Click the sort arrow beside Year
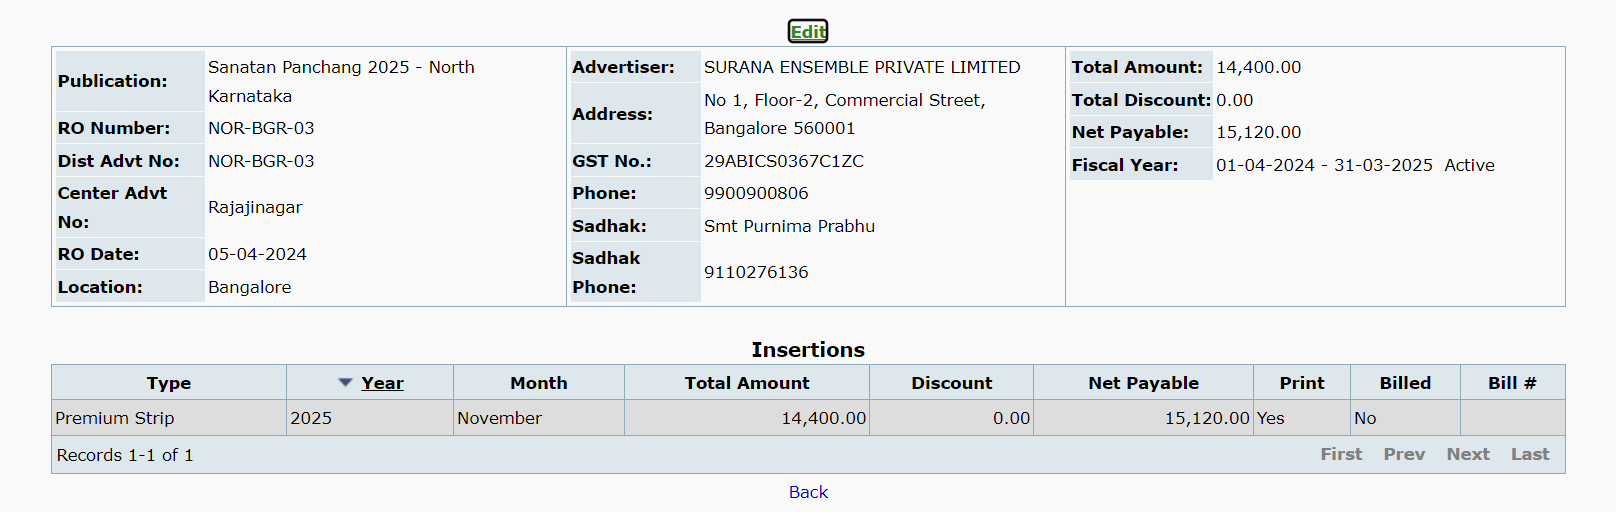 (x=345, y=383)
